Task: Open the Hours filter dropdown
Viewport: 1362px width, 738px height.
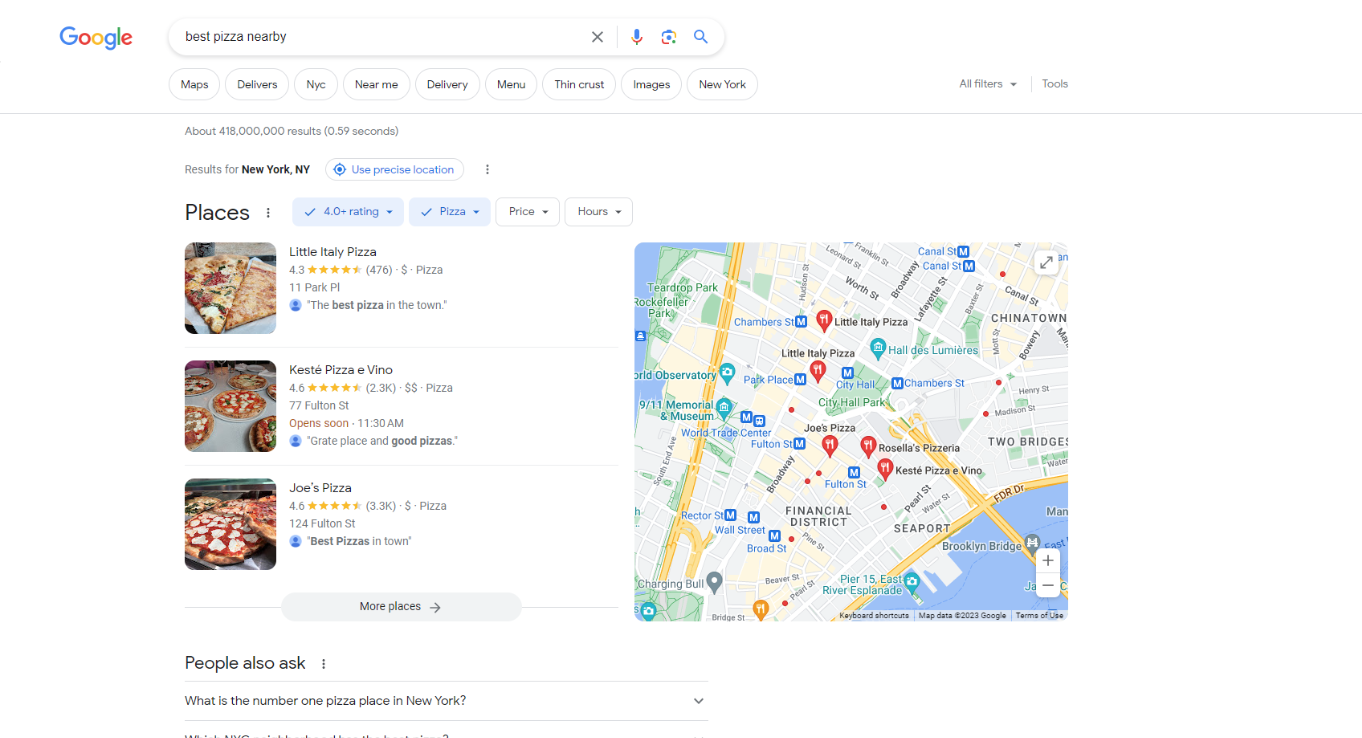Action: coord(599,212)
